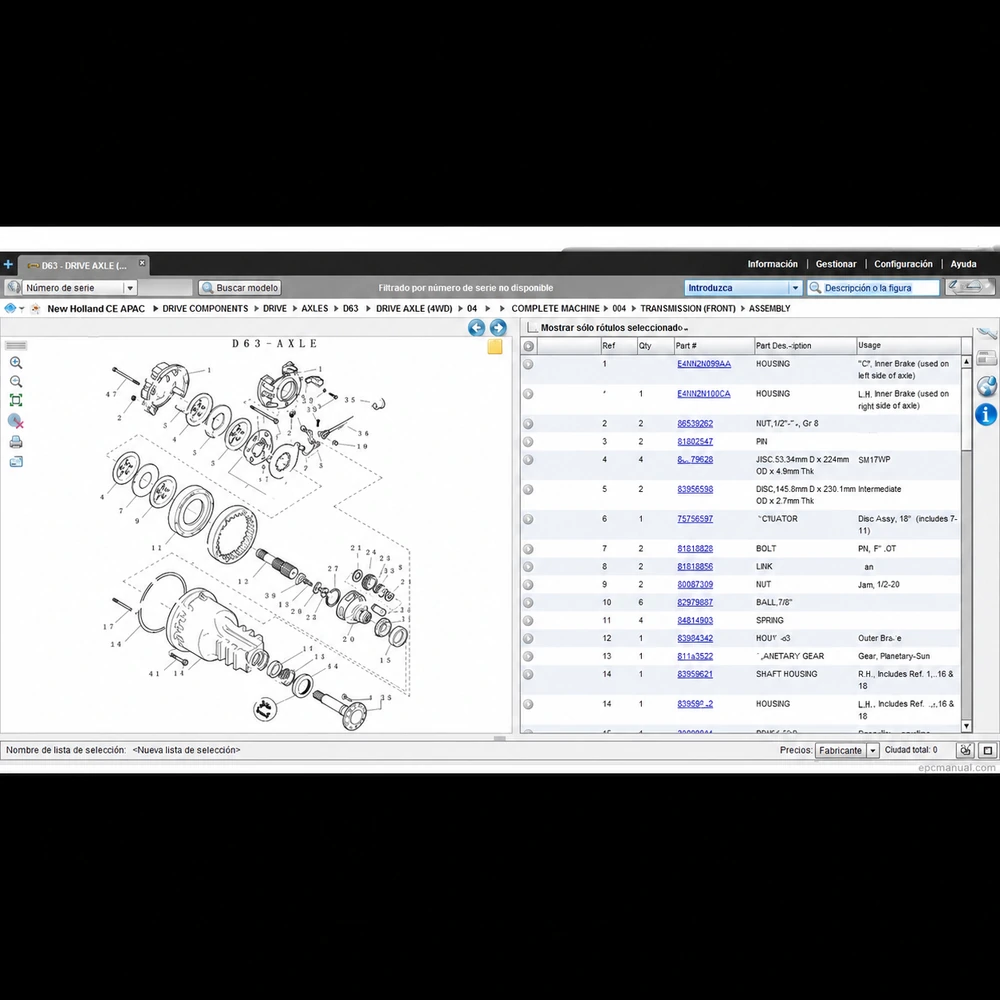Open the Configuración menu
Image resolution: width=1000 pixels, height=1000 pixels.
pos(903,264)
